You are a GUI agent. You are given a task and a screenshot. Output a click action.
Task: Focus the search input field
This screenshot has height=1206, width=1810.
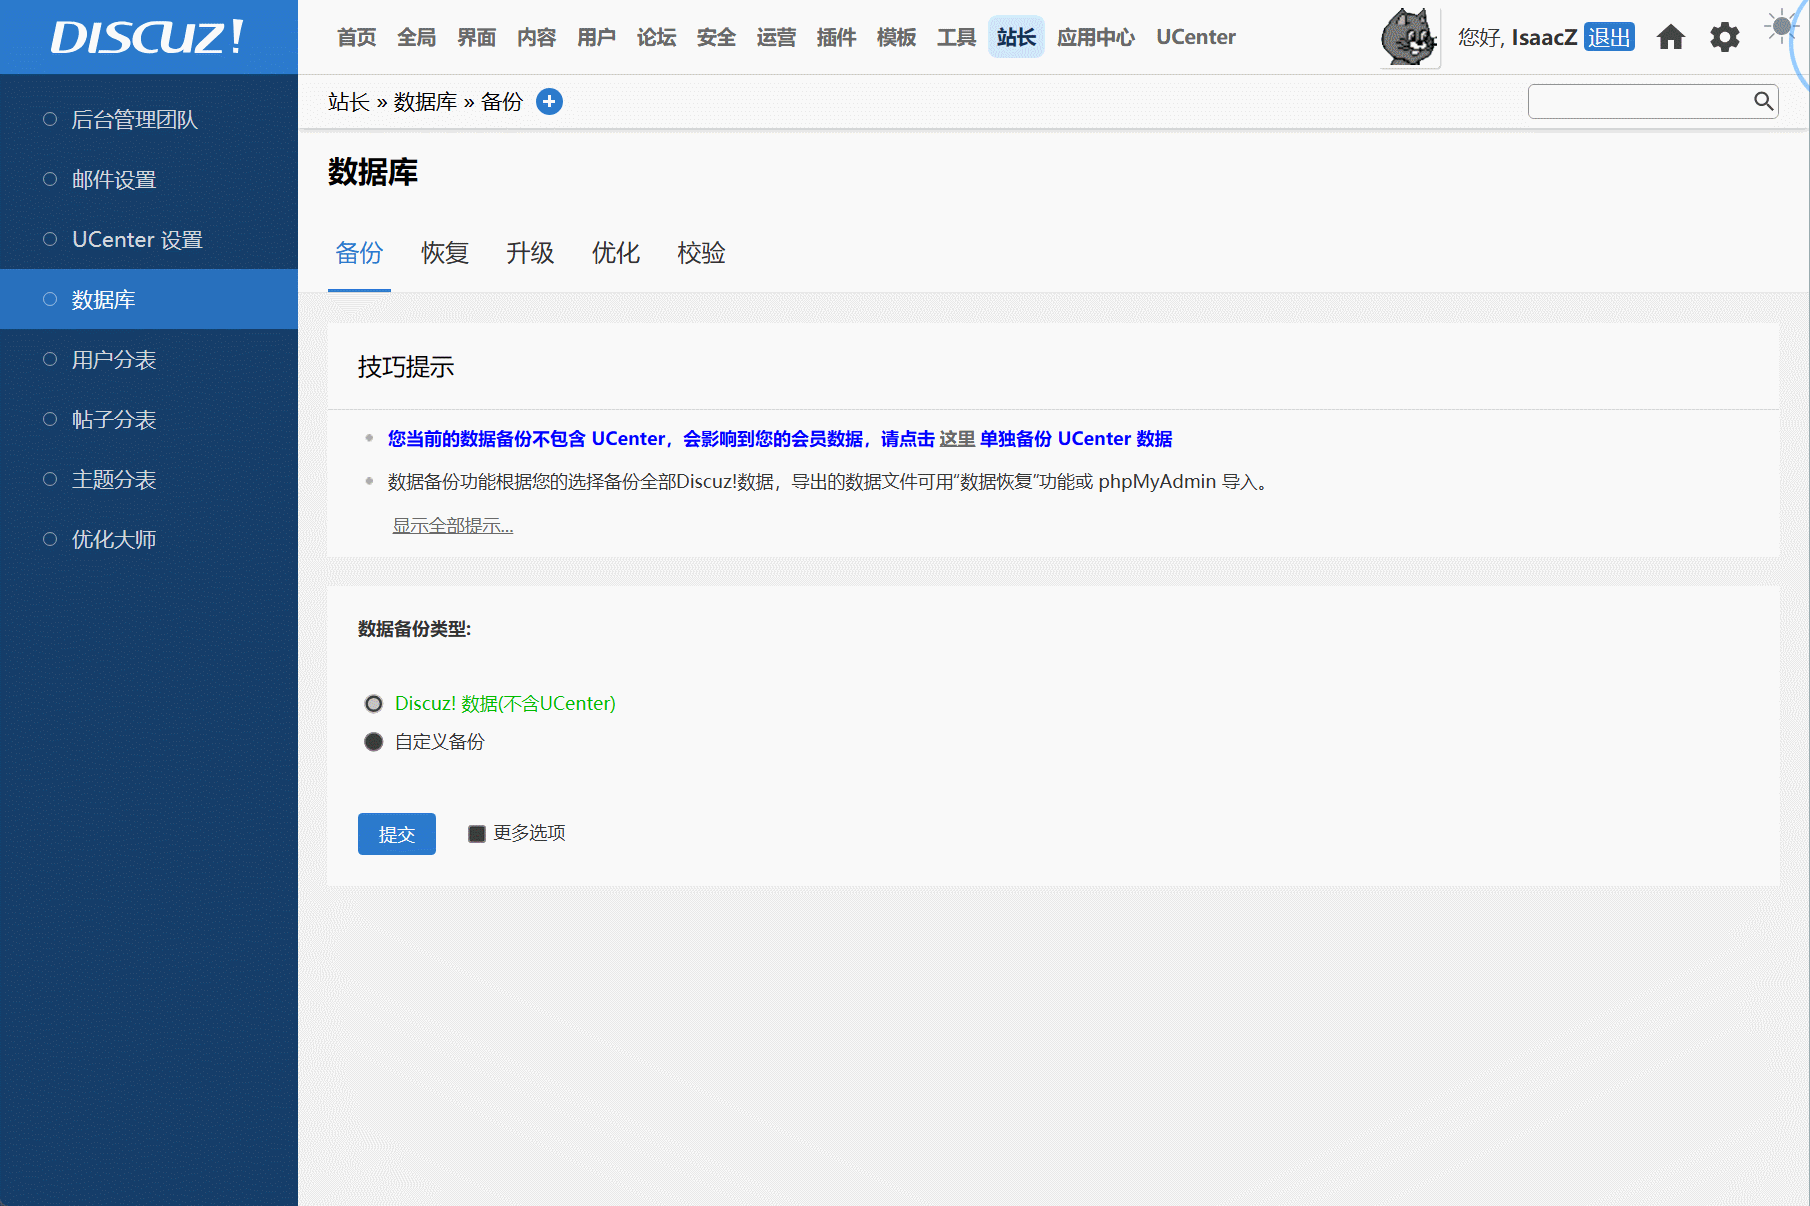tap(1640, 101)
